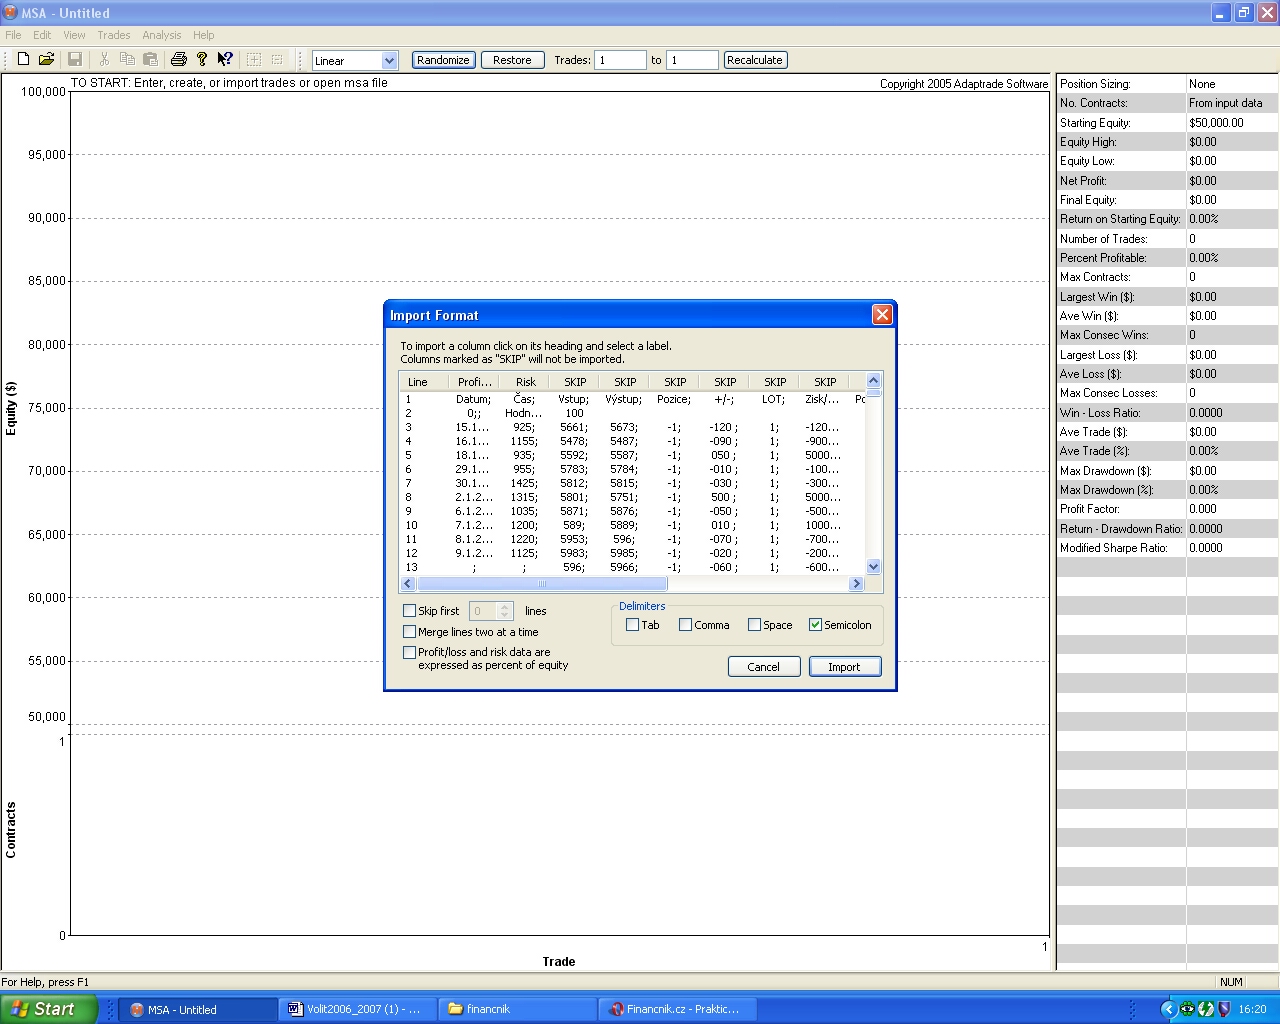Screen dimensions: 1280x1024
Task: Click the Import button
Action: coord(844,667)
